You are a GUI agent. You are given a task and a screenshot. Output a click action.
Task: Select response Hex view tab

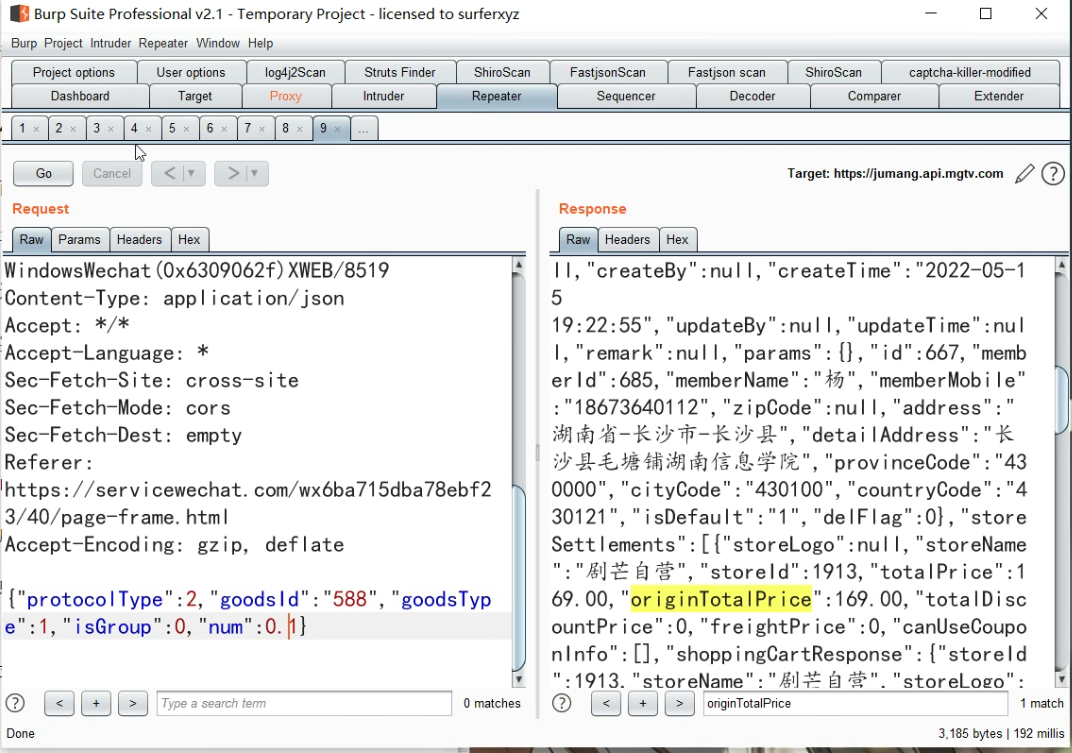tap(678, 239)
